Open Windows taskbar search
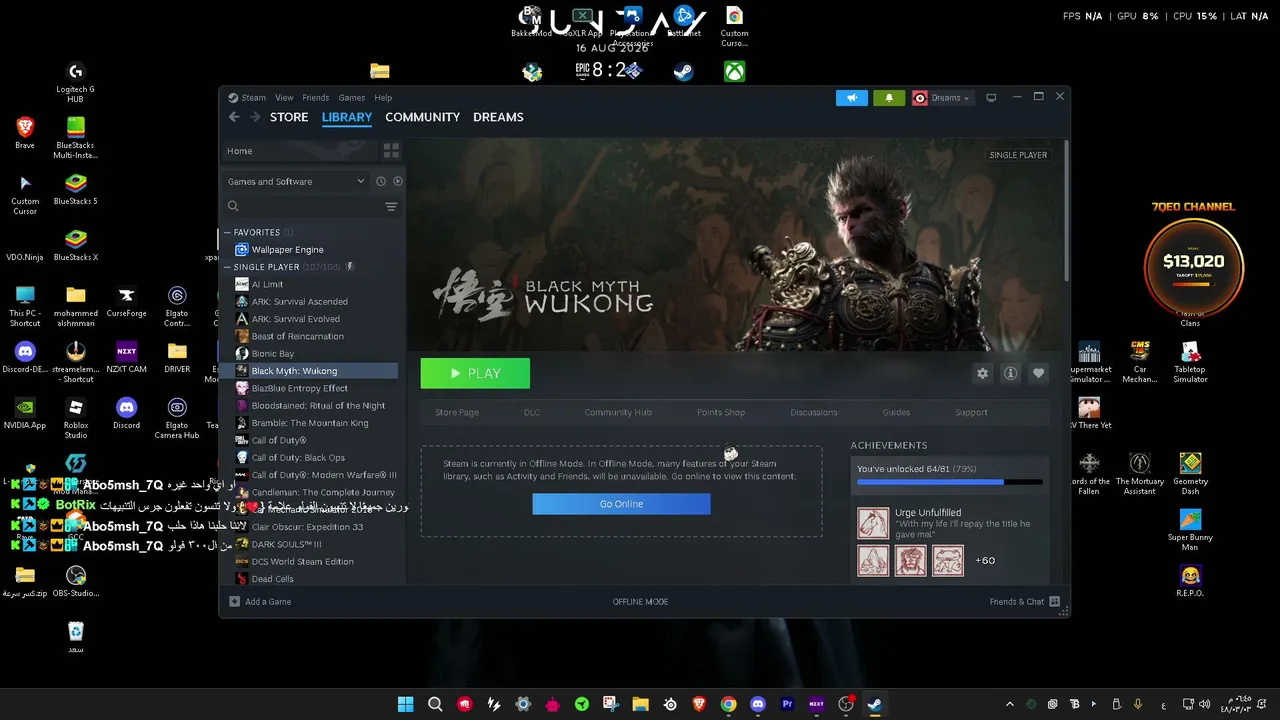 tap(435, 704)
